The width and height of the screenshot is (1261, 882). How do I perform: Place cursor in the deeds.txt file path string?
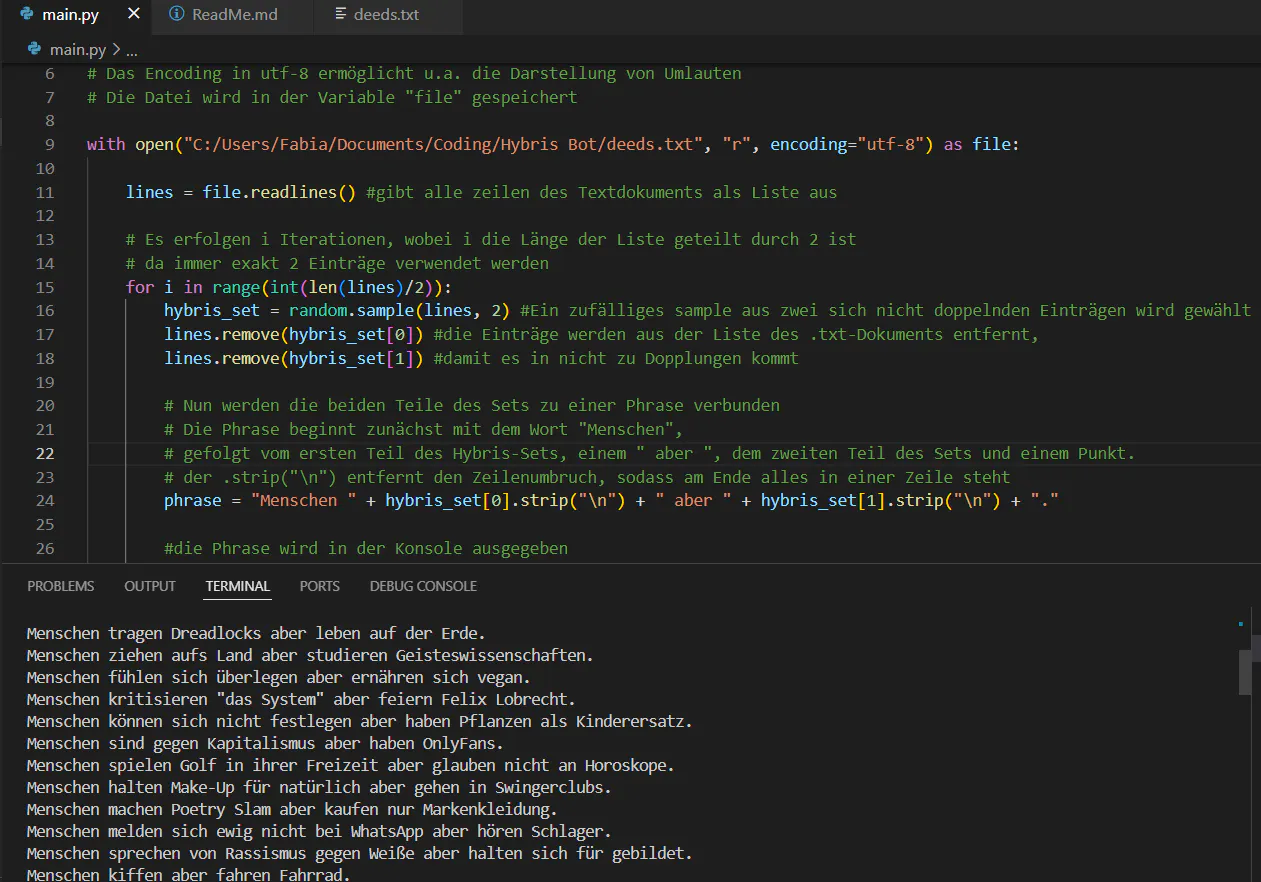point(436,144)
